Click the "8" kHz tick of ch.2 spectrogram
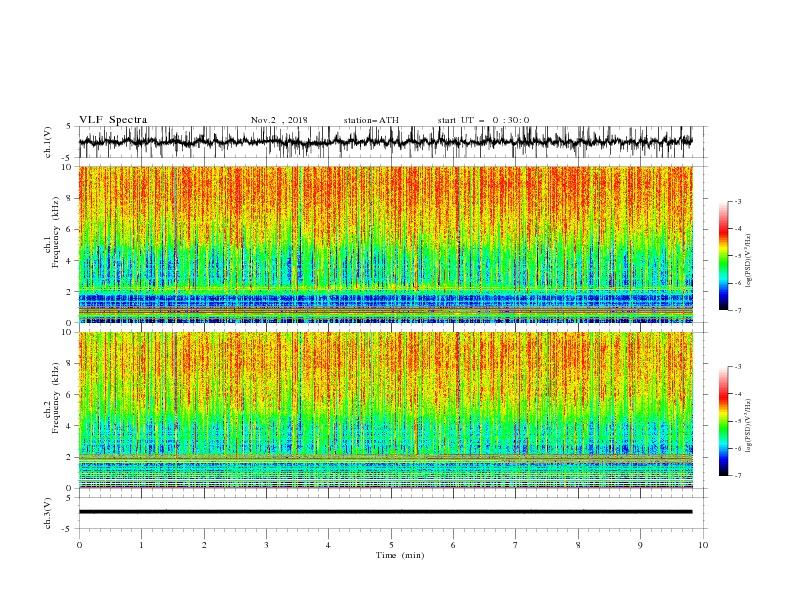The image size is (792, 612). click(x=71, y=364)
